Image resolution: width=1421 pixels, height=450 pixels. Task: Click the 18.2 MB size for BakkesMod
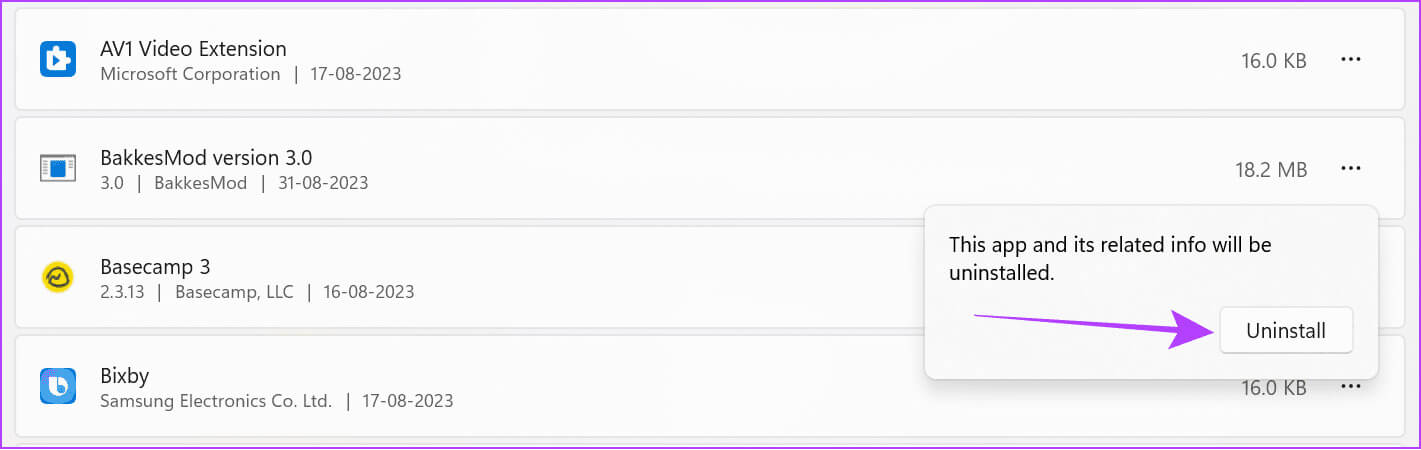[x=1271, y=170]
